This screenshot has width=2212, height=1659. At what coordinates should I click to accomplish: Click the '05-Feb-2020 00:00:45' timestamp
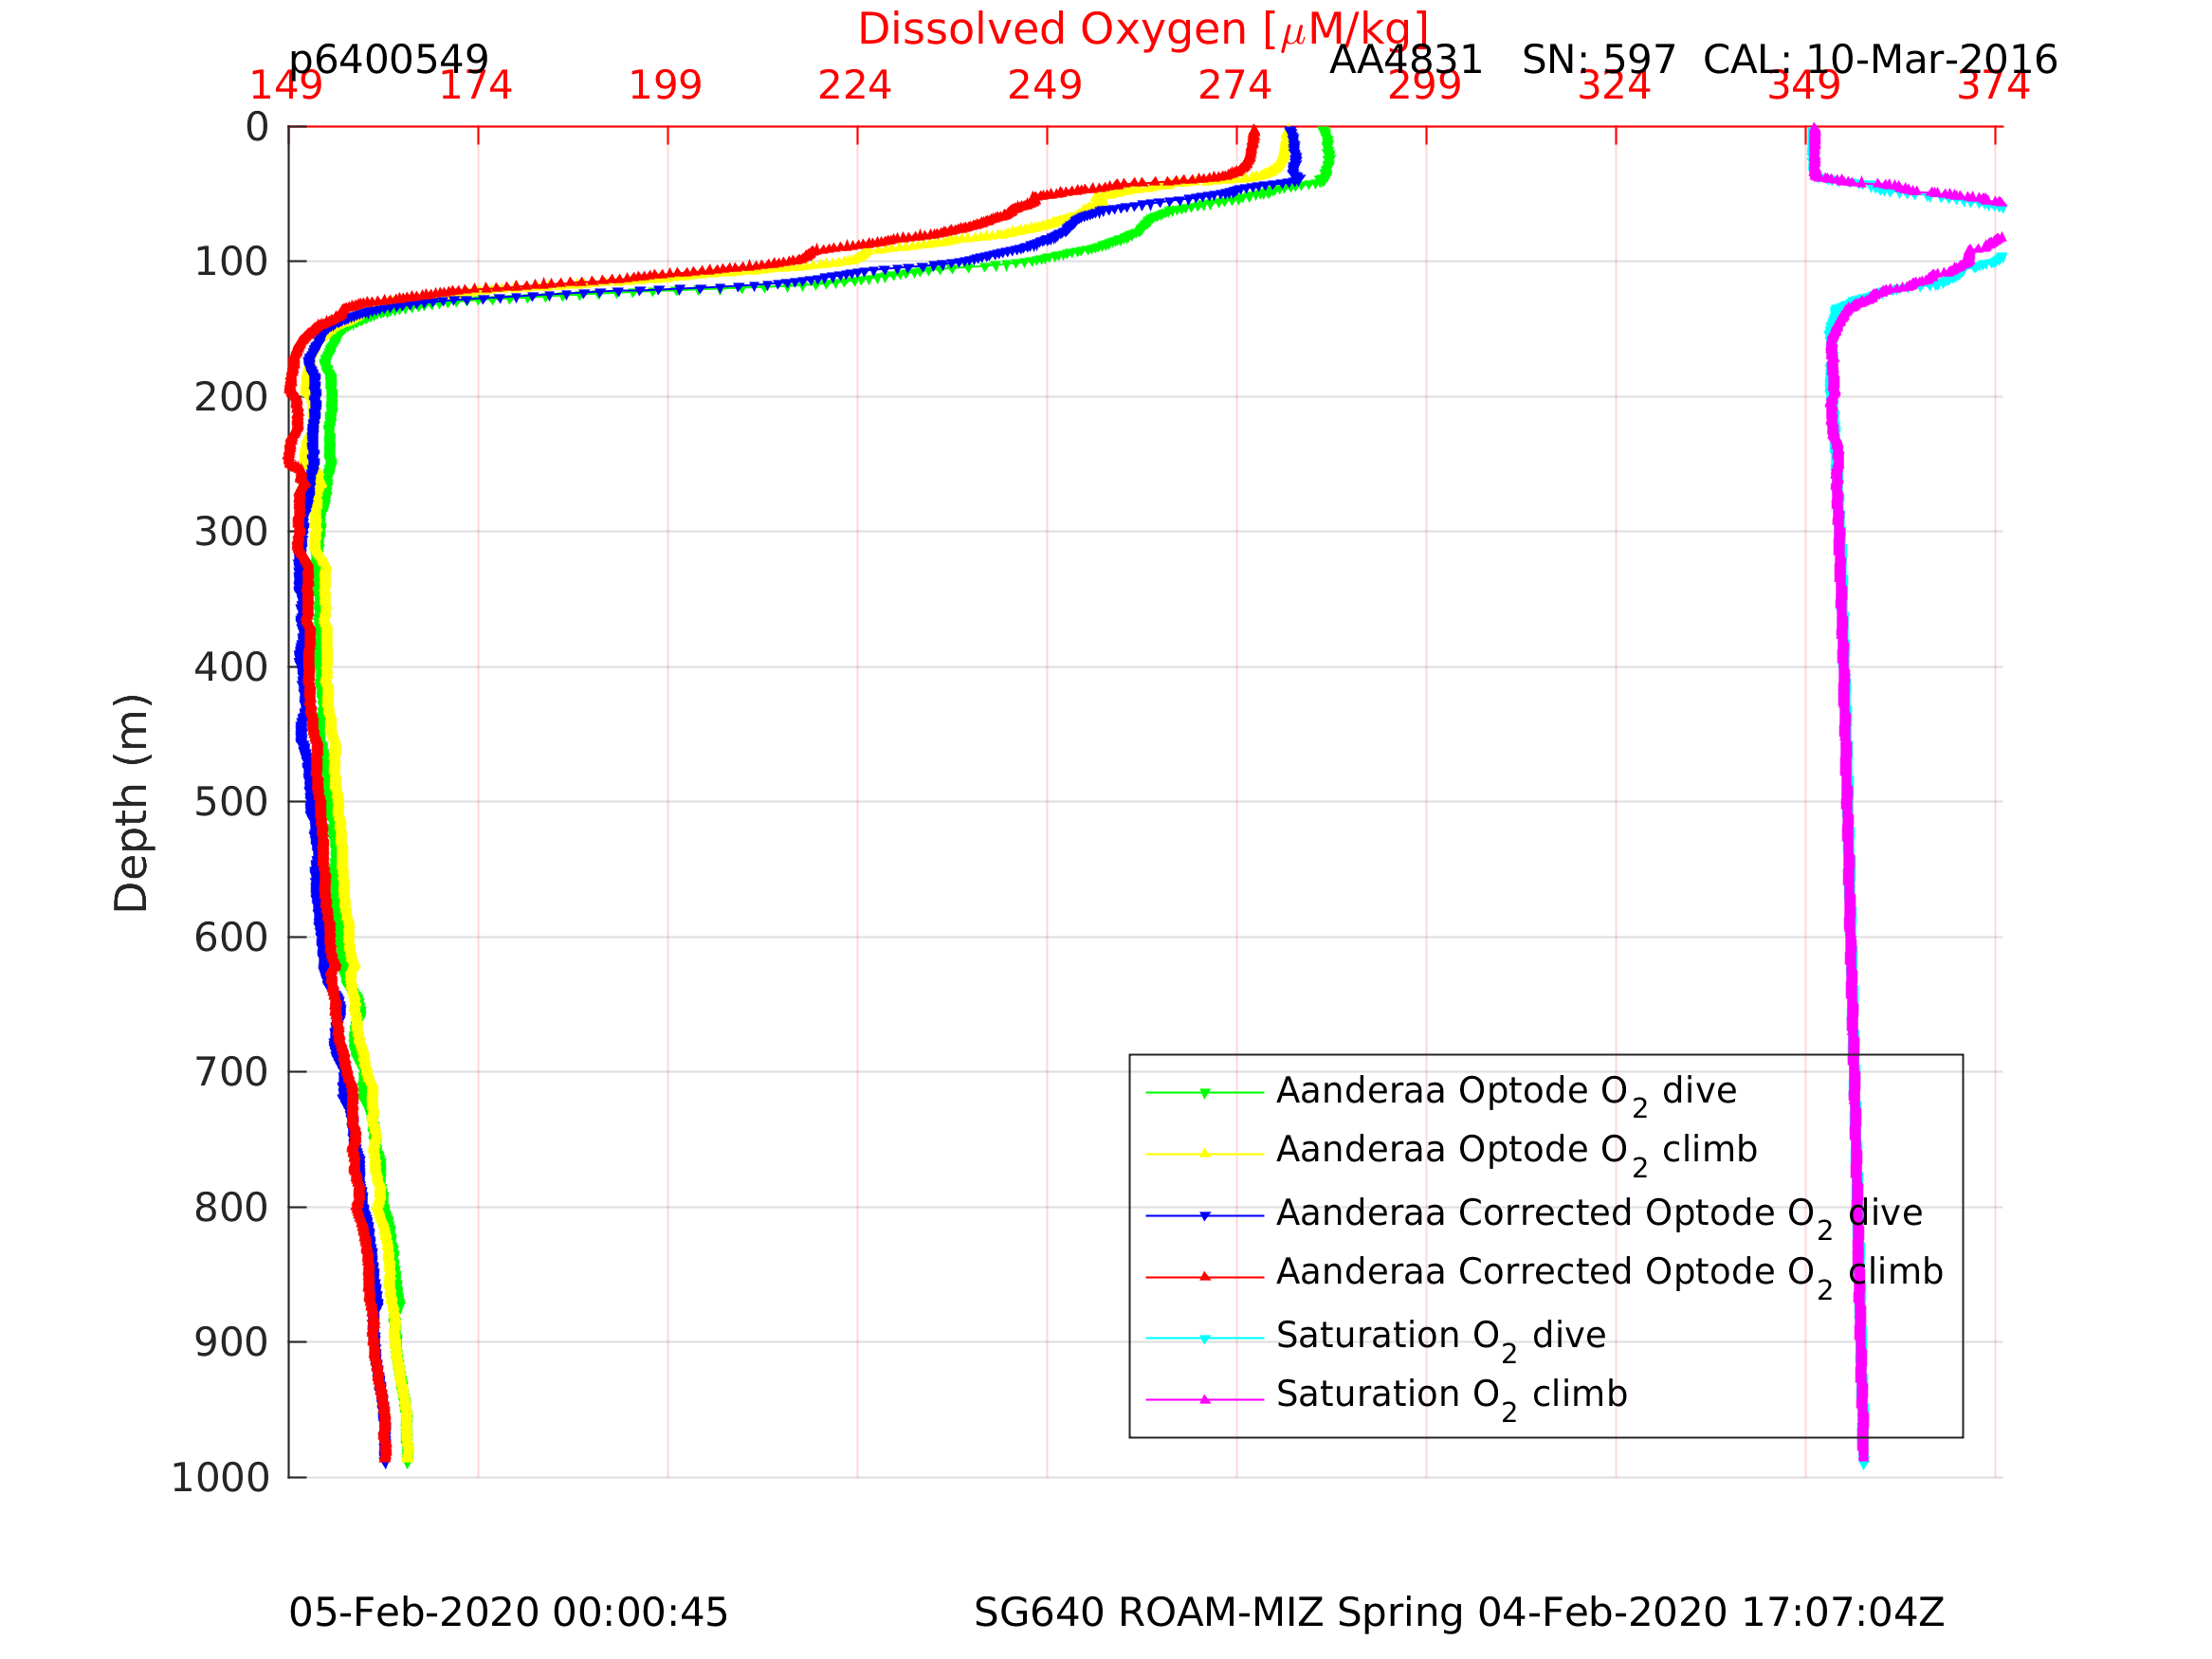point(508,1613)
